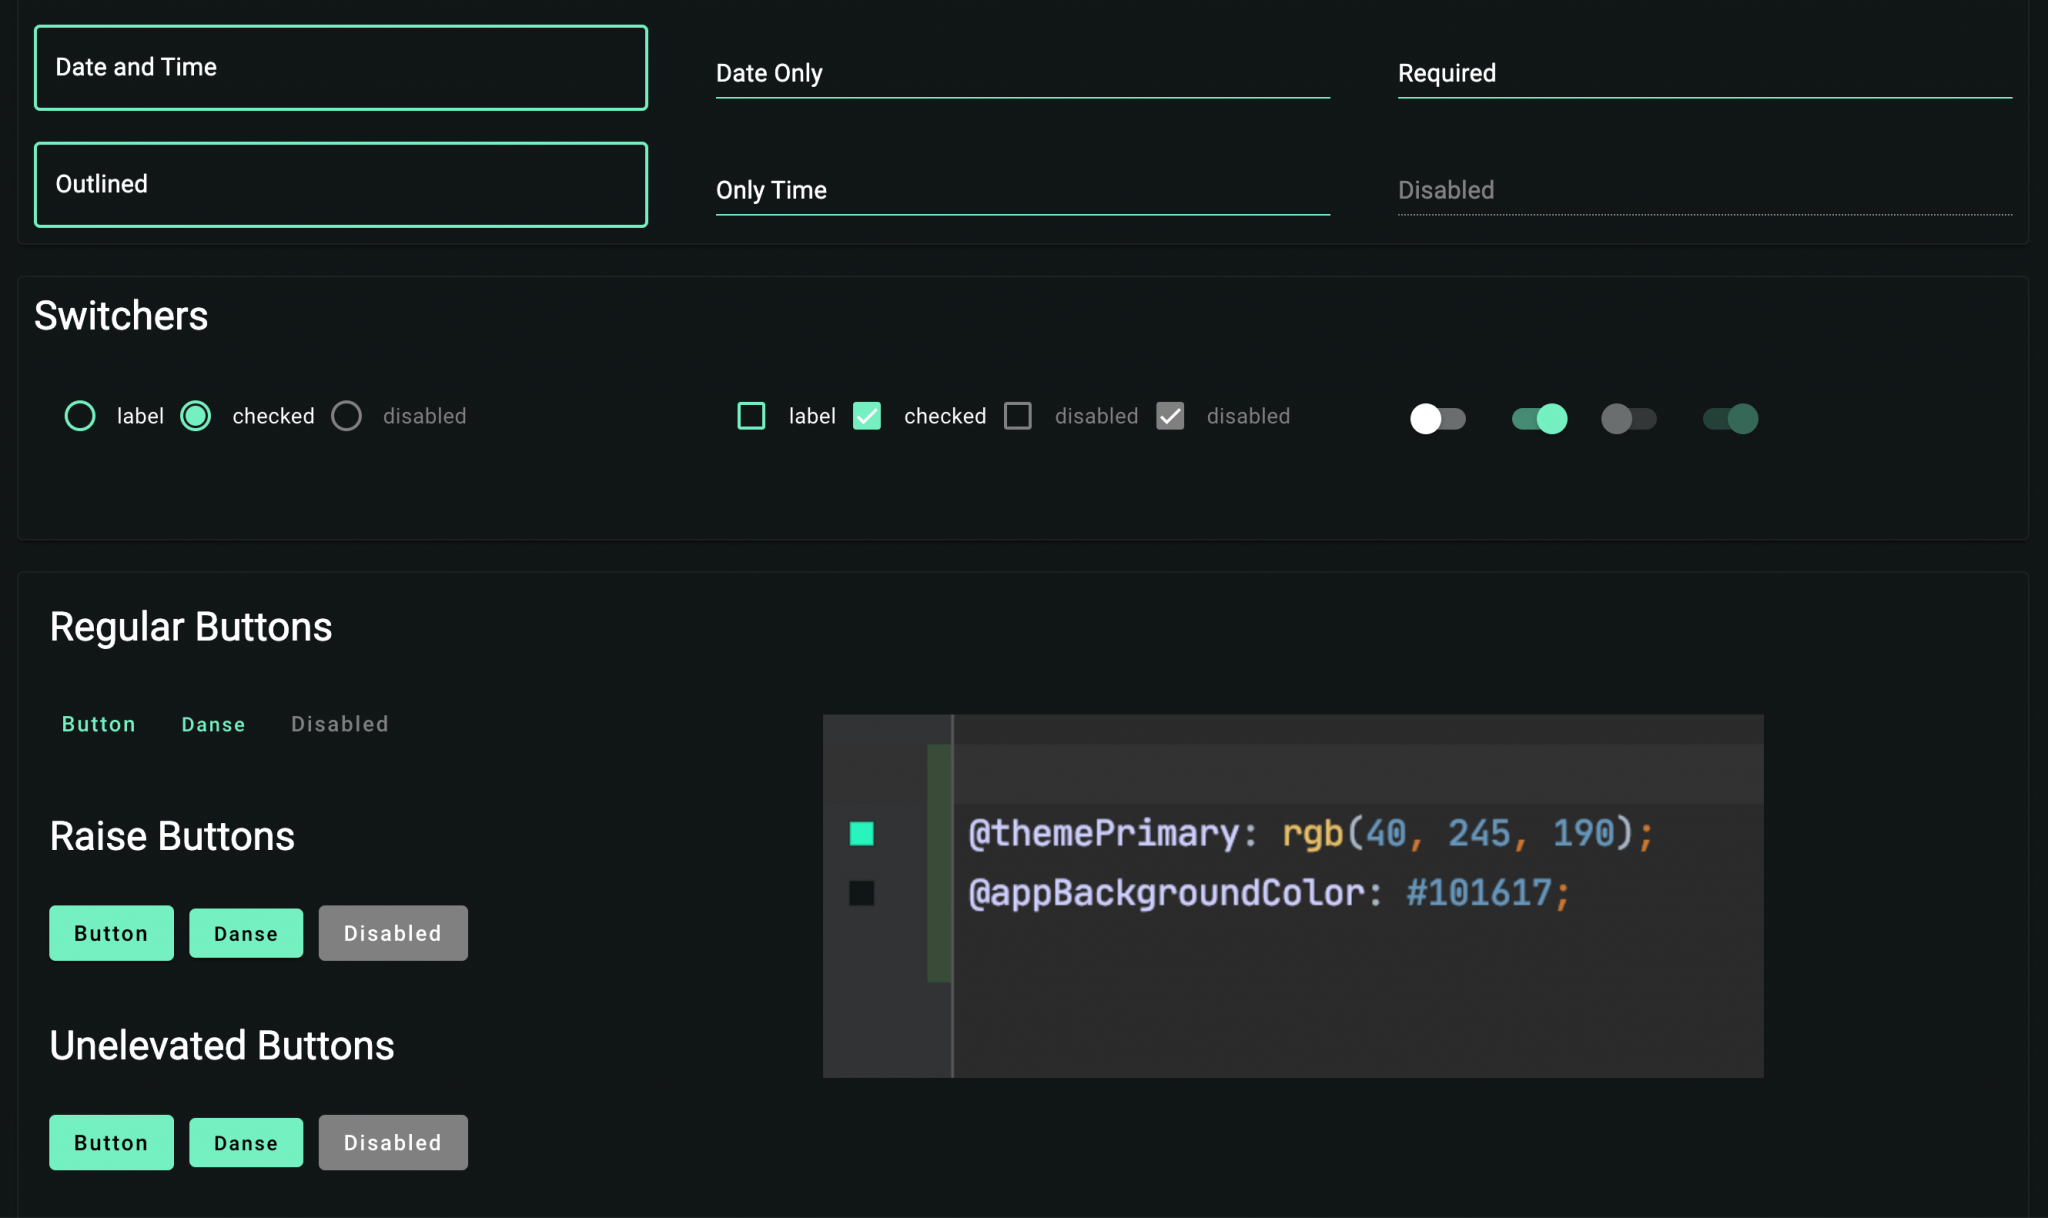
Task: Click the flat 'Button' text button
Action: pos(98,724)
